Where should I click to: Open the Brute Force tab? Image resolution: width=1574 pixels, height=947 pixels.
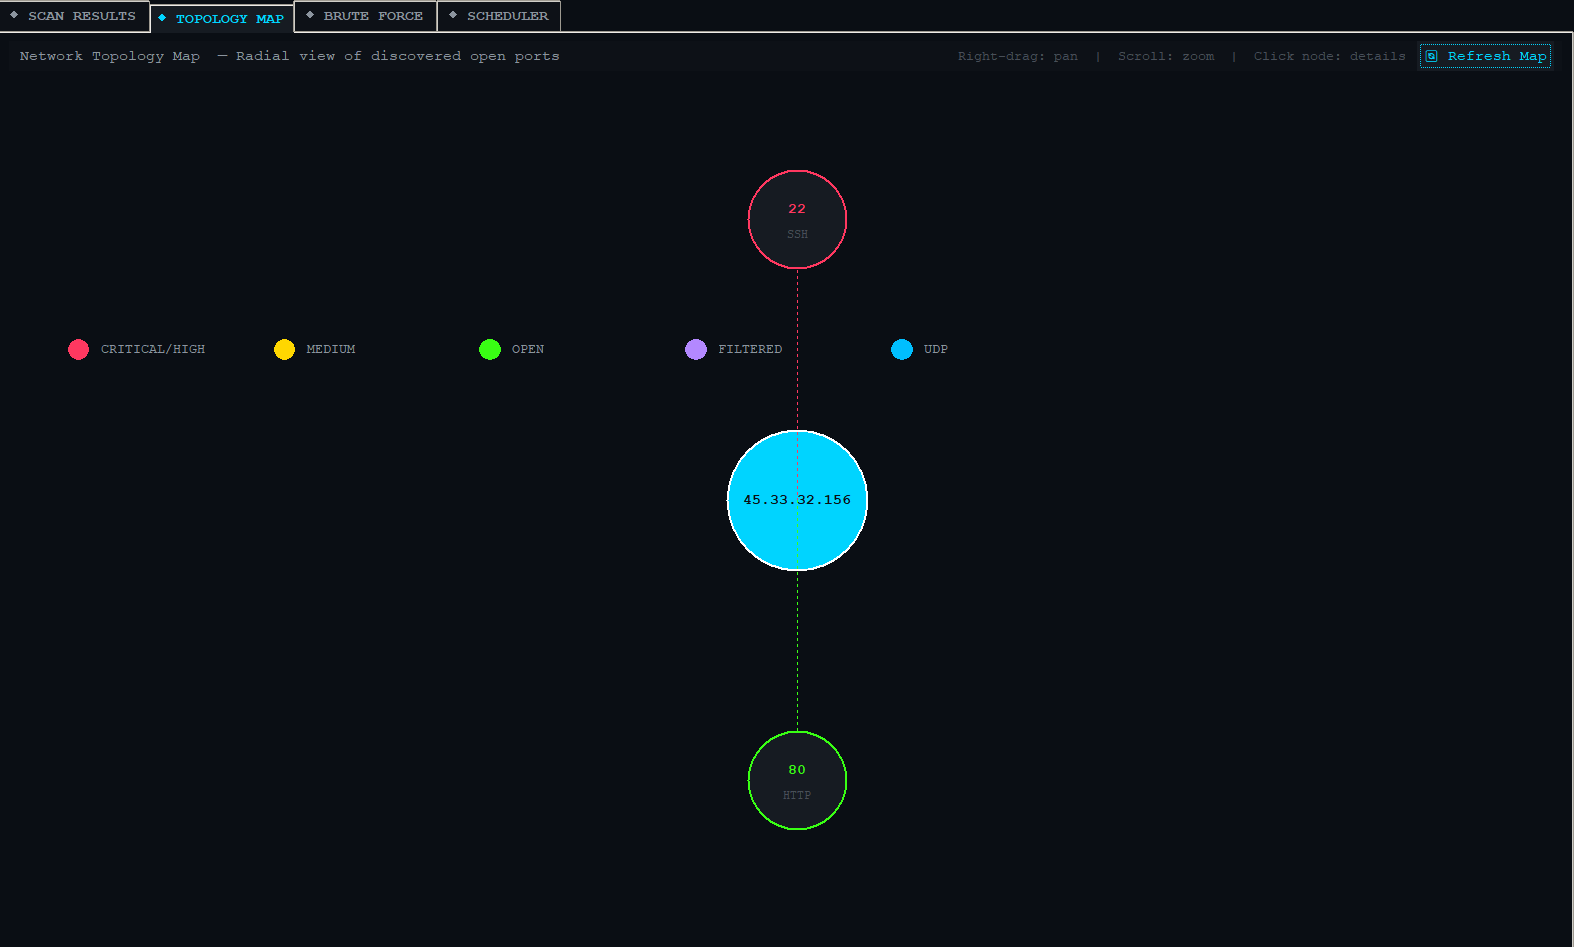[x=365, y=16]
